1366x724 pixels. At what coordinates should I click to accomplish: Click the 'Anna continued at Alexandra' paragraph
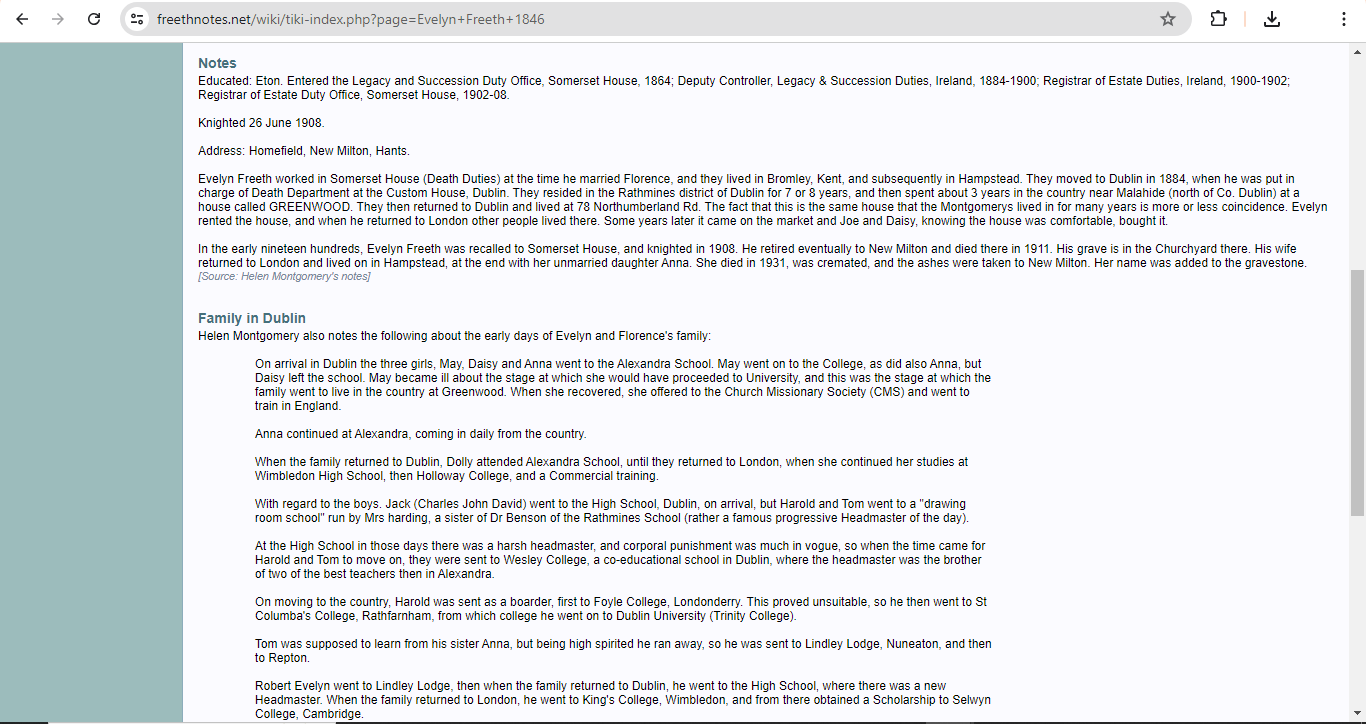[420, 434]
